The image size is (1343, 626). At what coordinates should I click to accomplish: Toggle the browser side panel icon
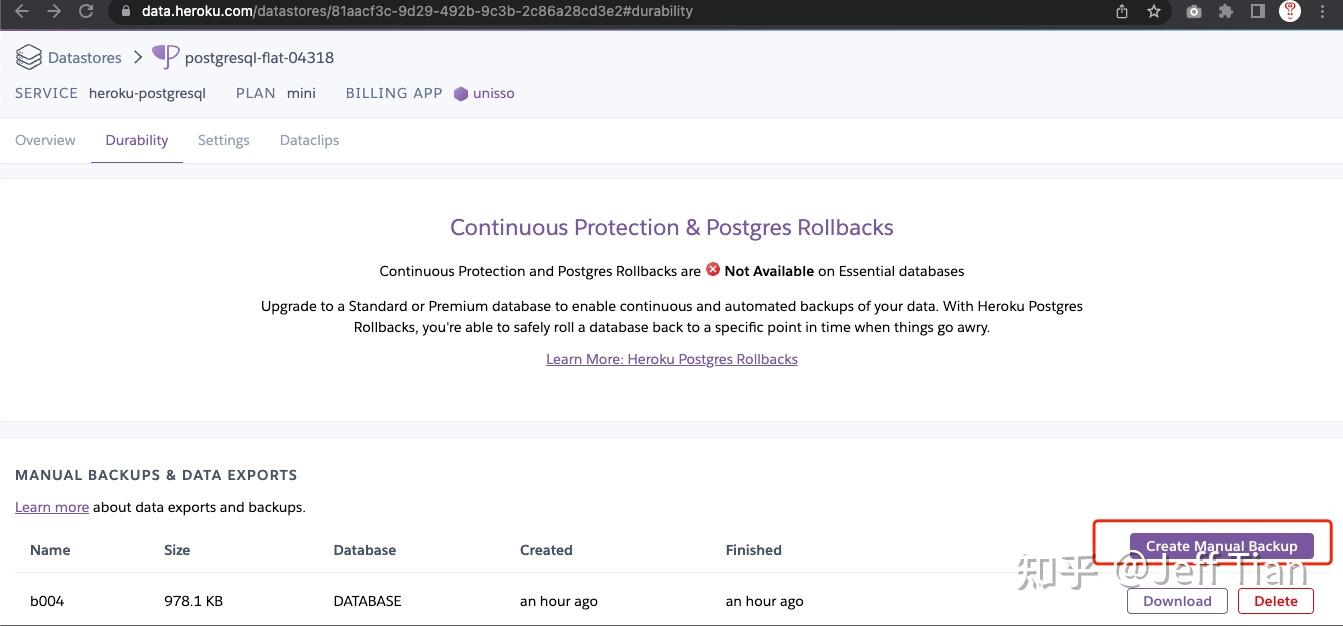[1258, 11]
